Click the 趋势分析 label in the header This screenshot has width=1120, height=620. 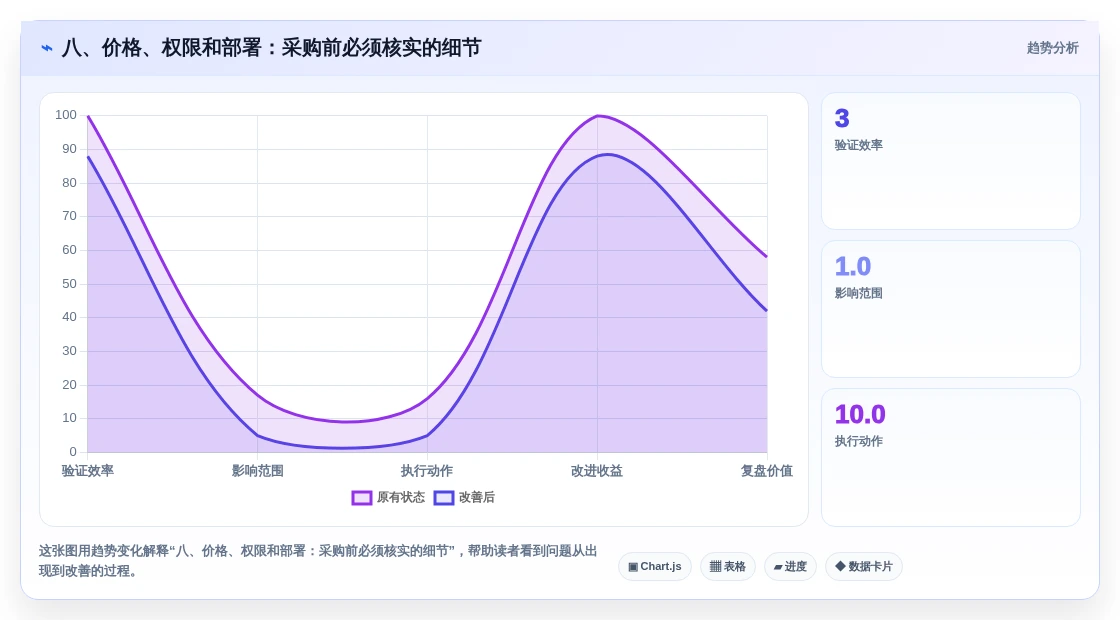tap(1052, 48)
